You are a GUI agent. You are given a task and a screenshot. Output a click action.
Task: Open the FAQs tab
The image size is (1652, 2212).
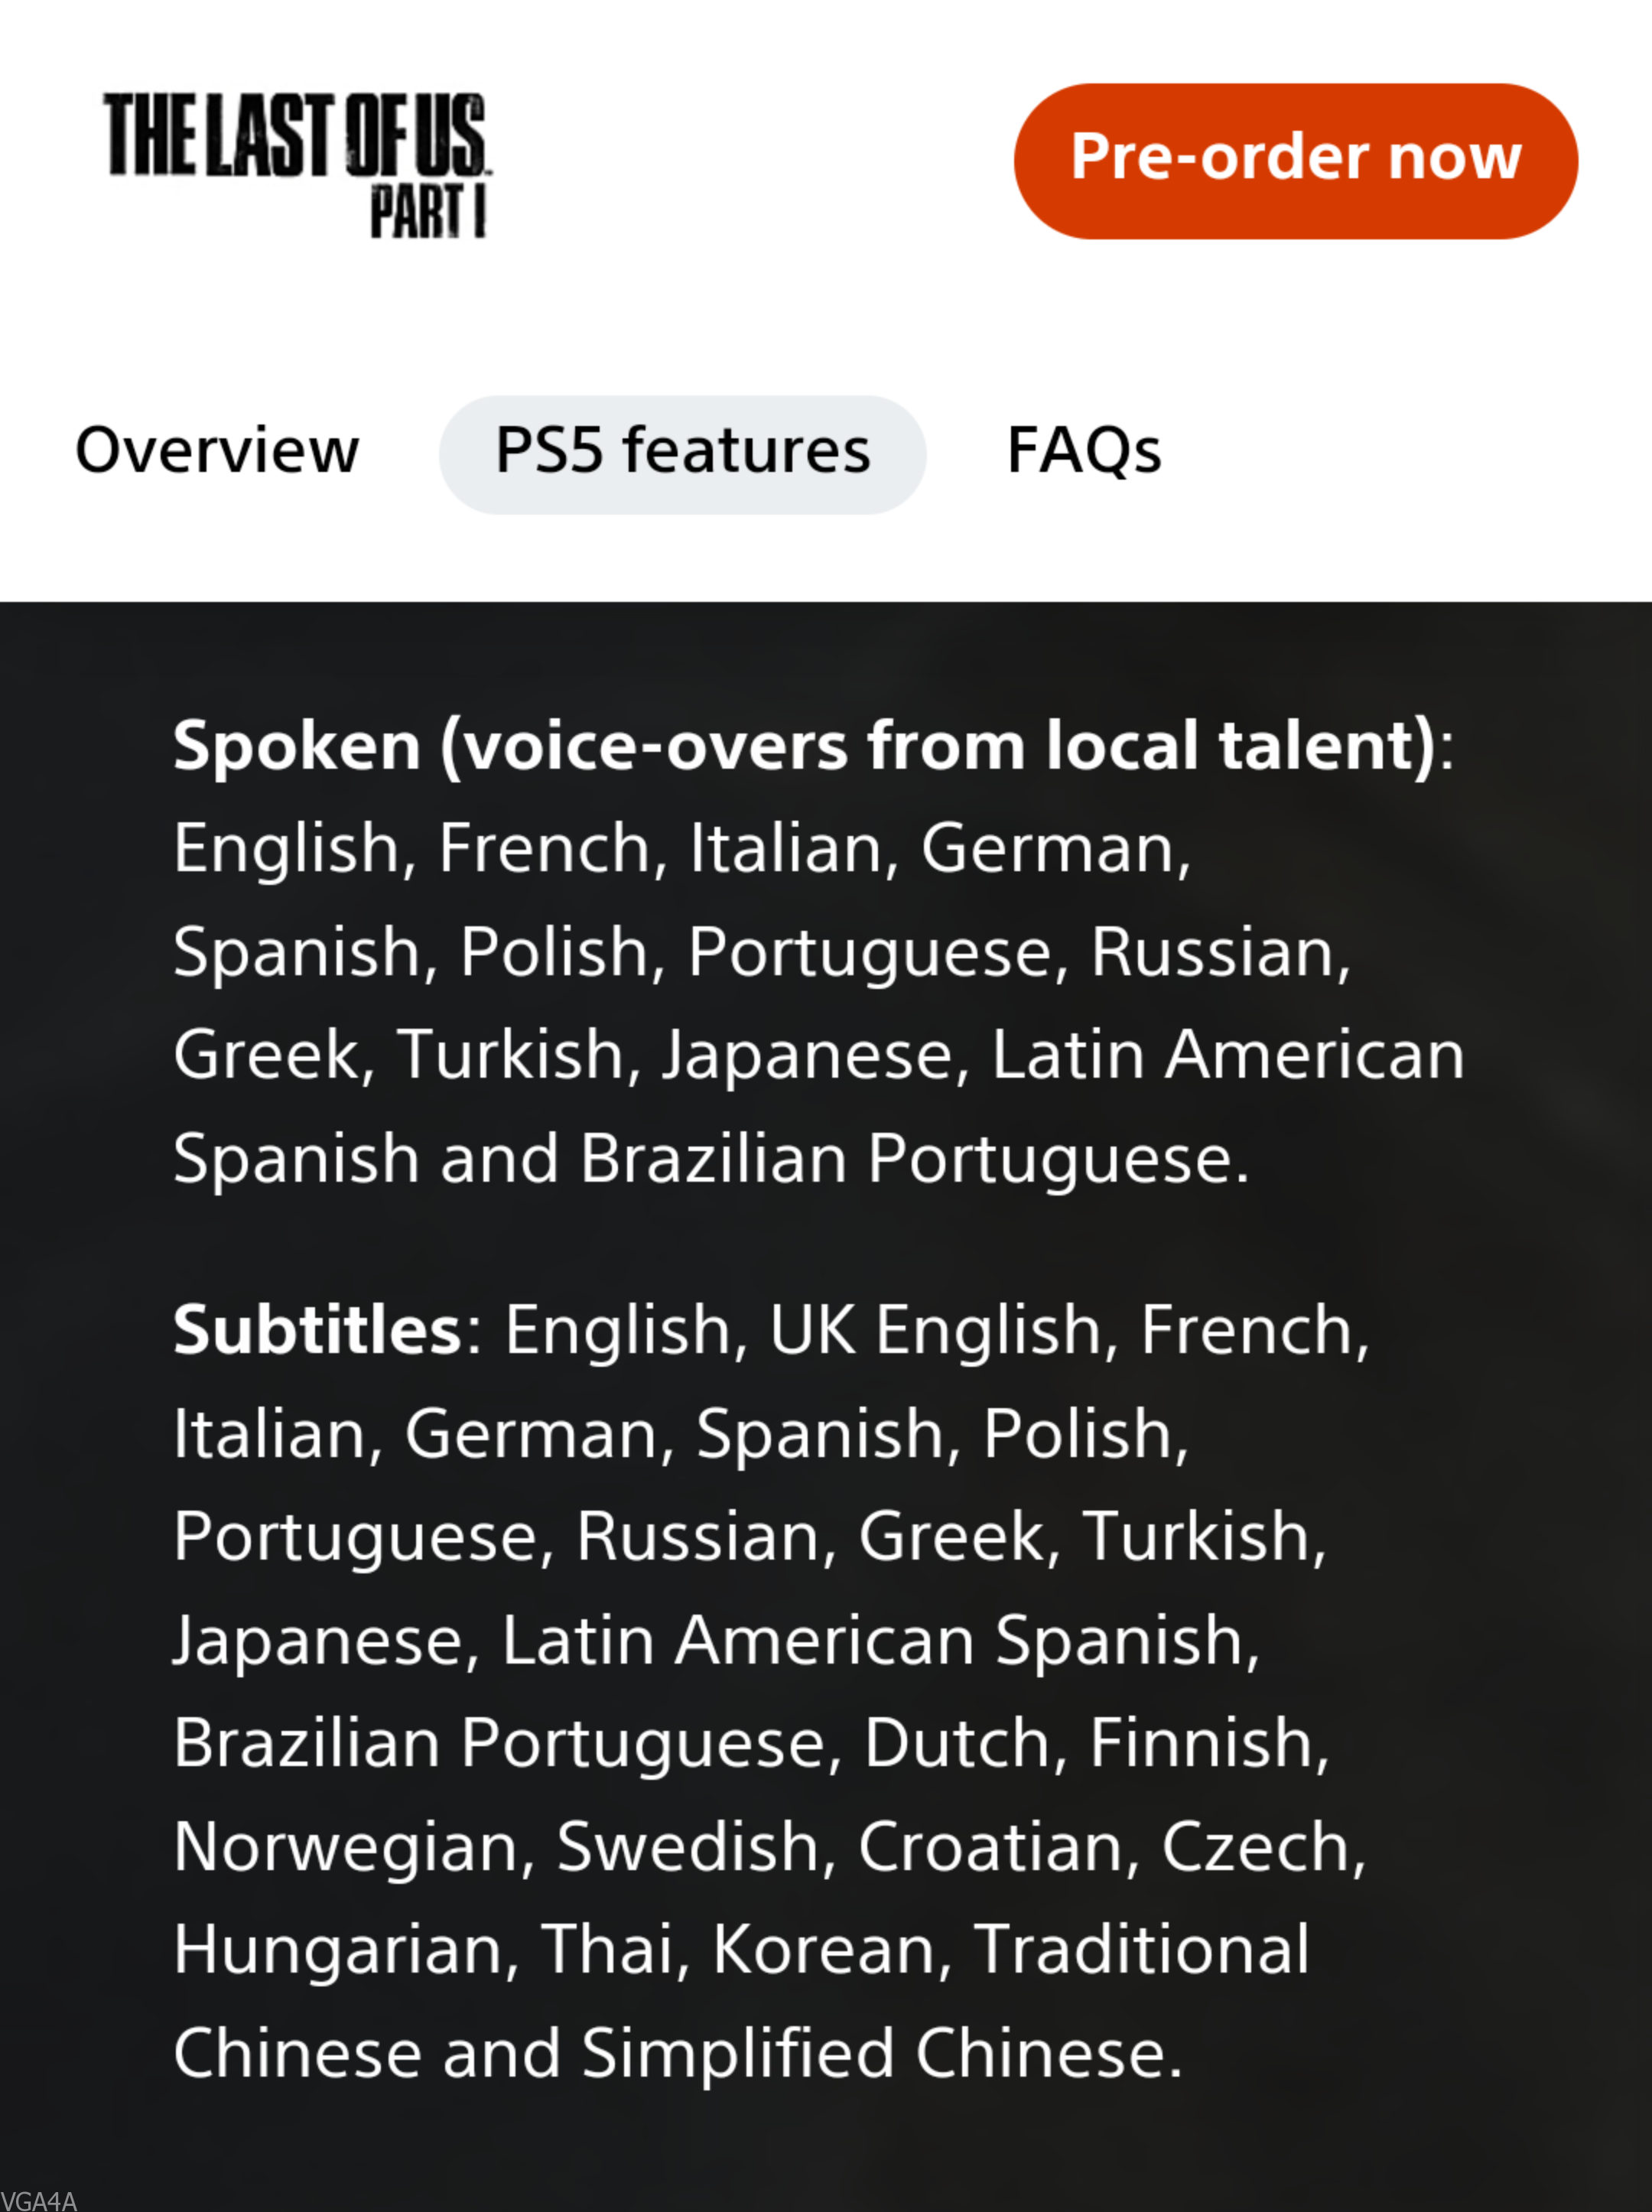(x=1084, y=451)
